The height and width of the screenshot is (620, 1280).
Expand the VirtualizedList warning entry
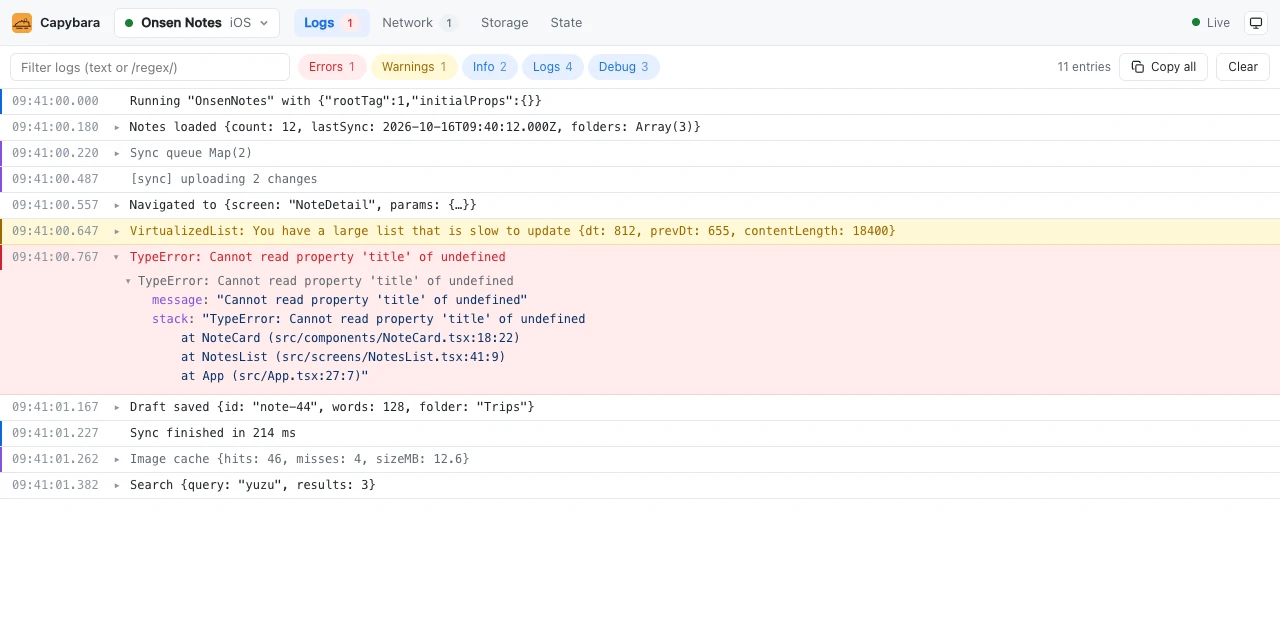(117, 231)
